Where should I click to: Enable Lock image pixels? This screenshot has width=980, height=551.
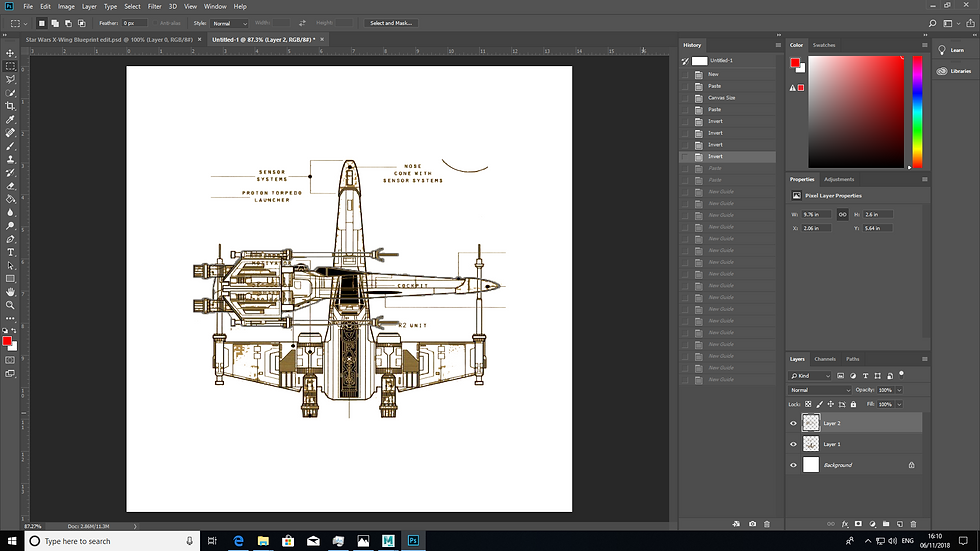pos(819,404)
